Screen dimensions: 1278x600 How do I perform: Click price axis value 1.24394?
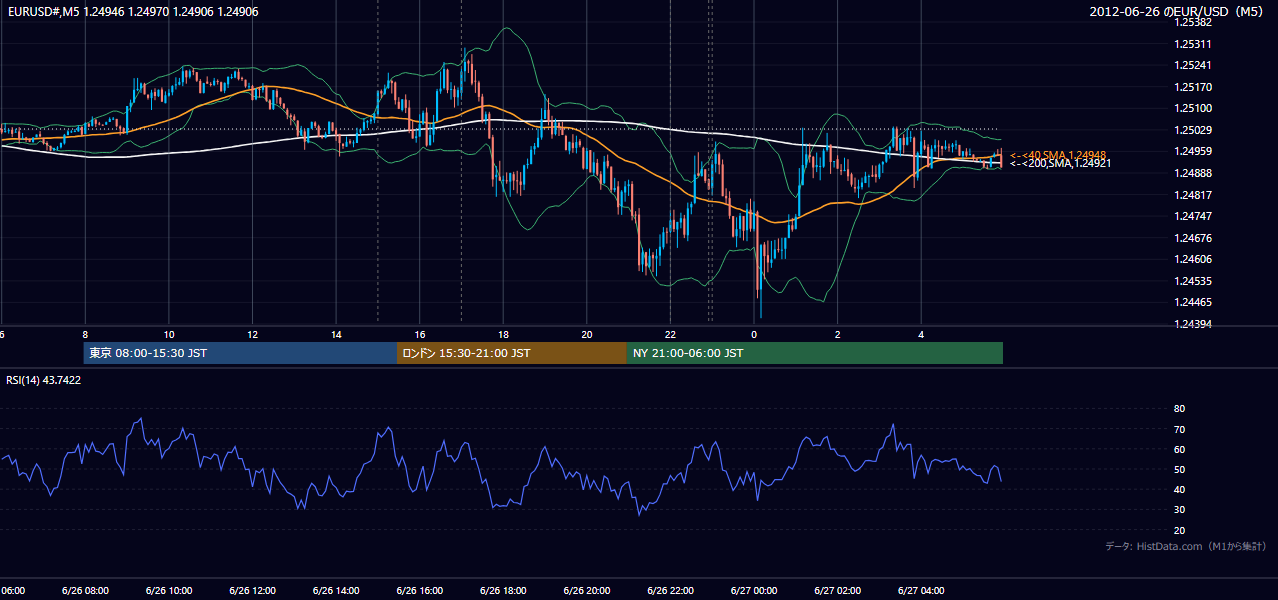(1193, 324)
